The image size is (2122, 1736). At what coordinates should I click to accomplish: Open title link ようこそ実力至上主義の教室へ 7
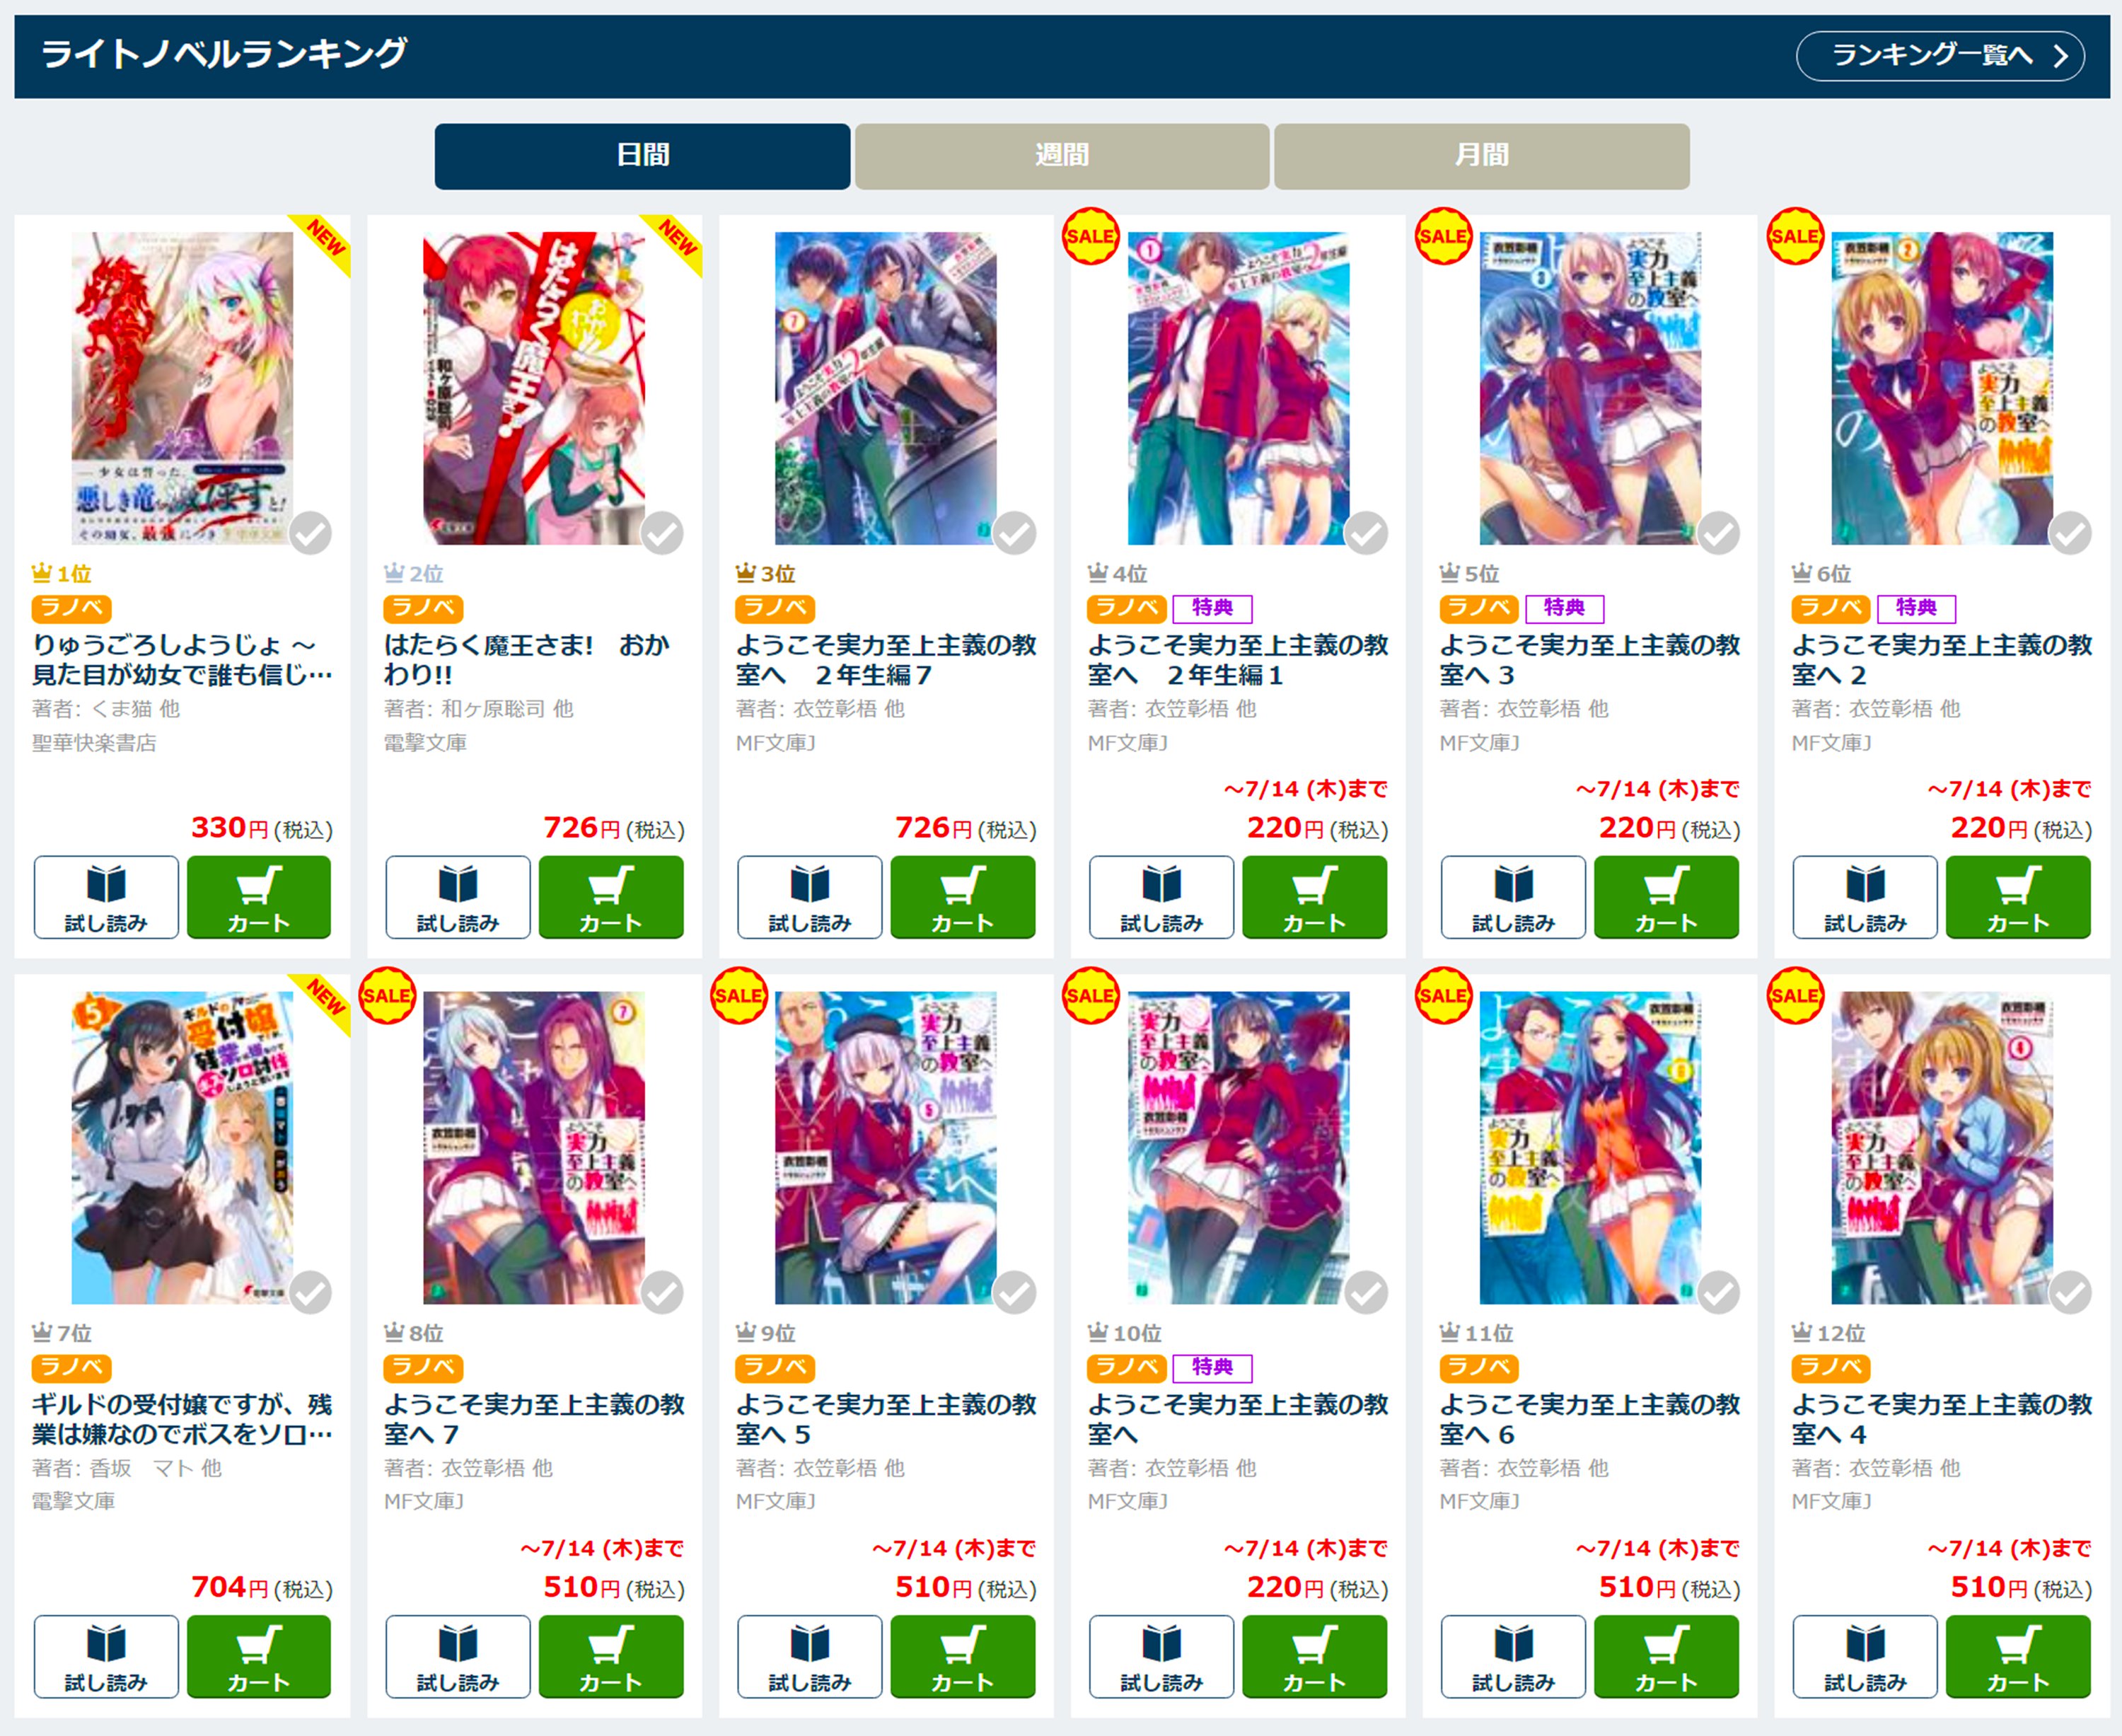534,1419
